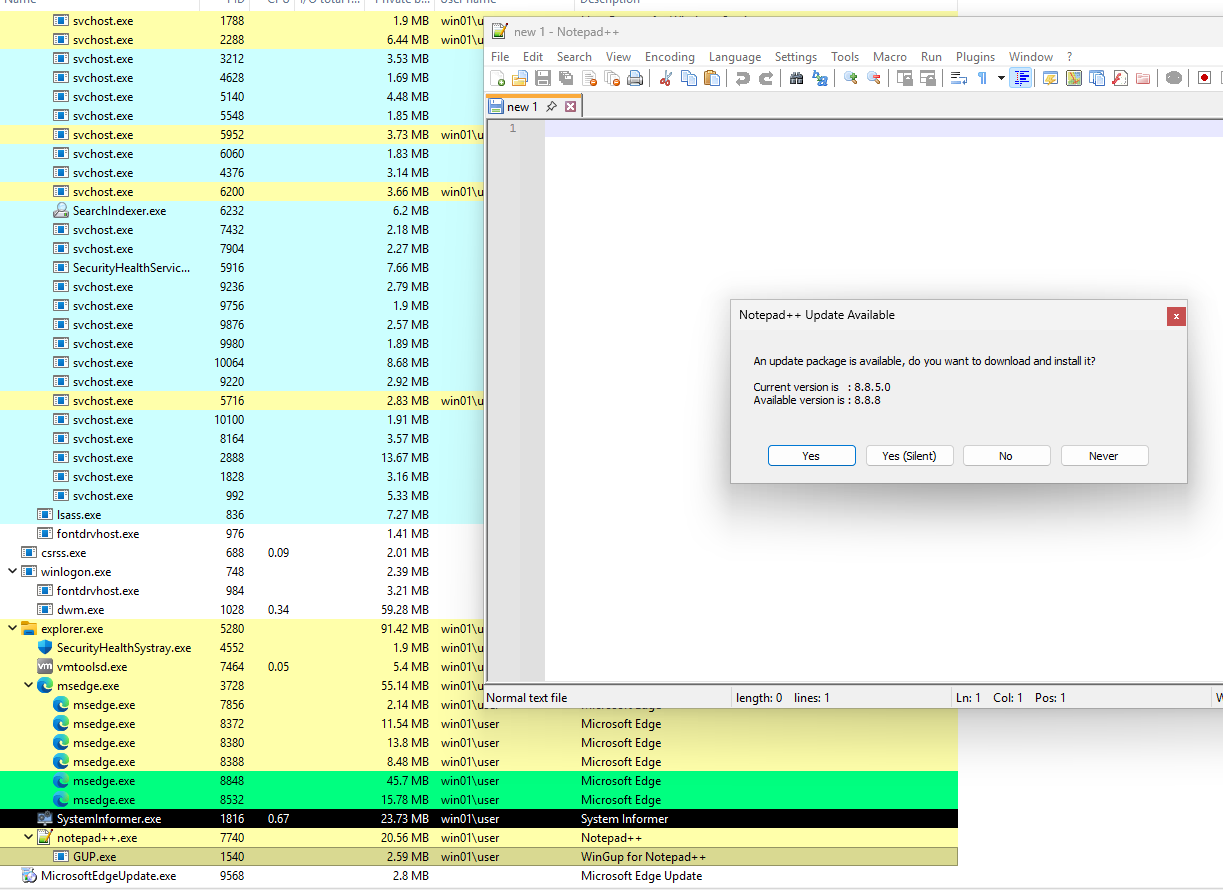Toggle the Word Wrap toolbar button
1223x890 pixels.
tap(958, 78)
